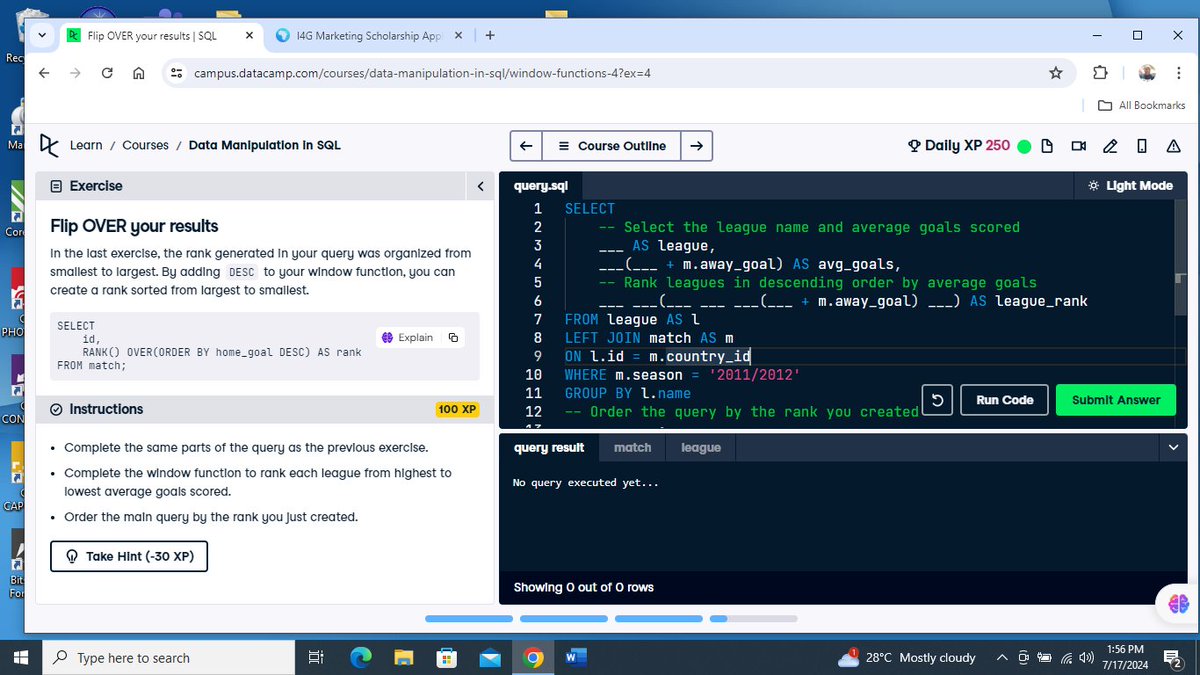Open the Chrome profile avatar

point(1147,73)
